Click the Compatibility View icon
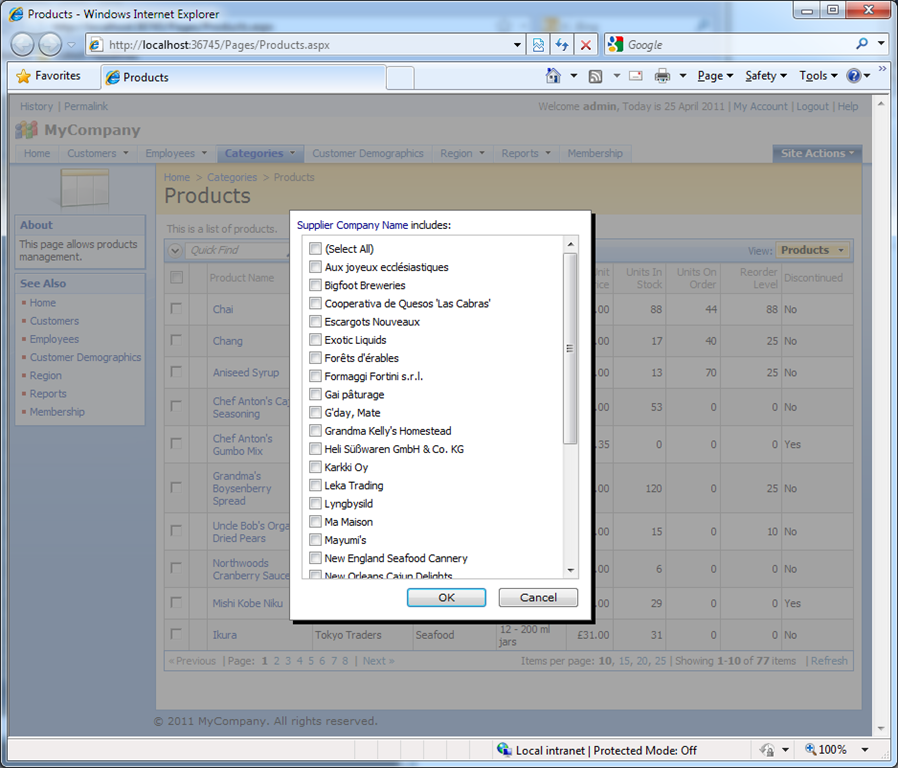Image resolution: width=898 pixels, height=768 pixels. coord(538,45)
